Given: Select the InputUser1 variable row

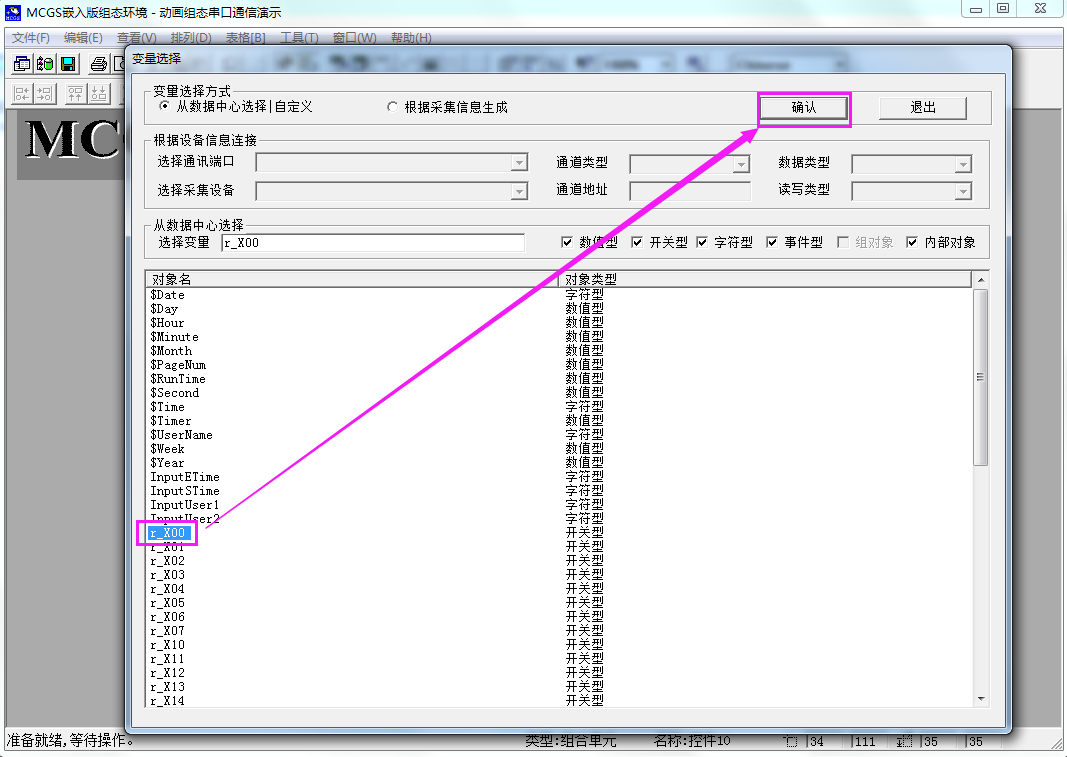Looking at the screenshot, I should pos(184,504).
